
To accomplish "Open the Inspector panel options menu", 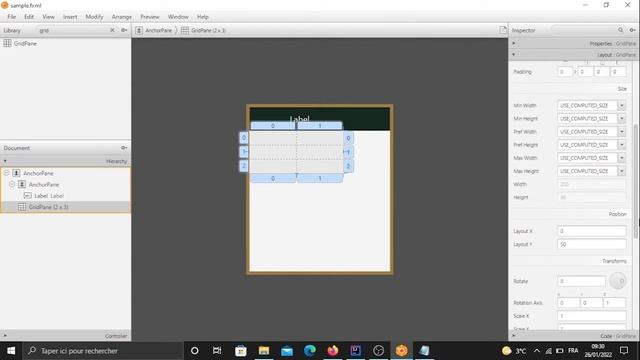I will (x=632, y=30).
